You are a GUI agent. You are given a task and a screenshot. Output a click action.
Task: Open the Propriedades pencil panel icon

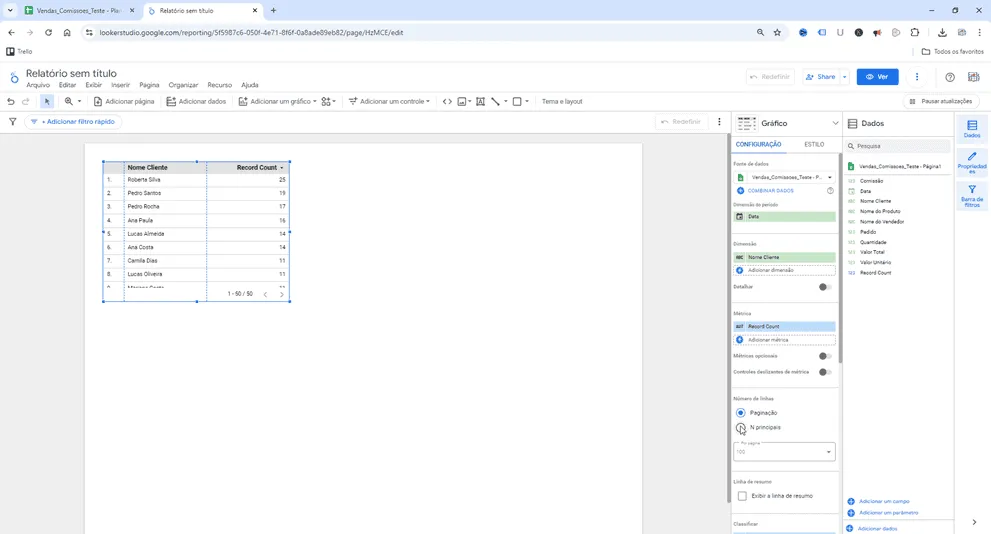[971, 162]
